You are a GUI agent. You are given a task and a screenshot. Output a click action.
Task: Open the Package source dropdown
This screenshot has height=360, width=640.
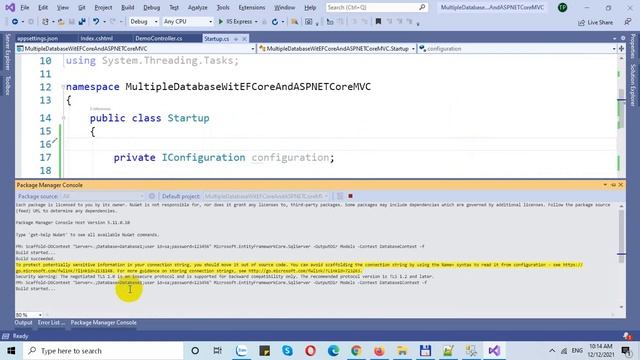tap(103, 196)
